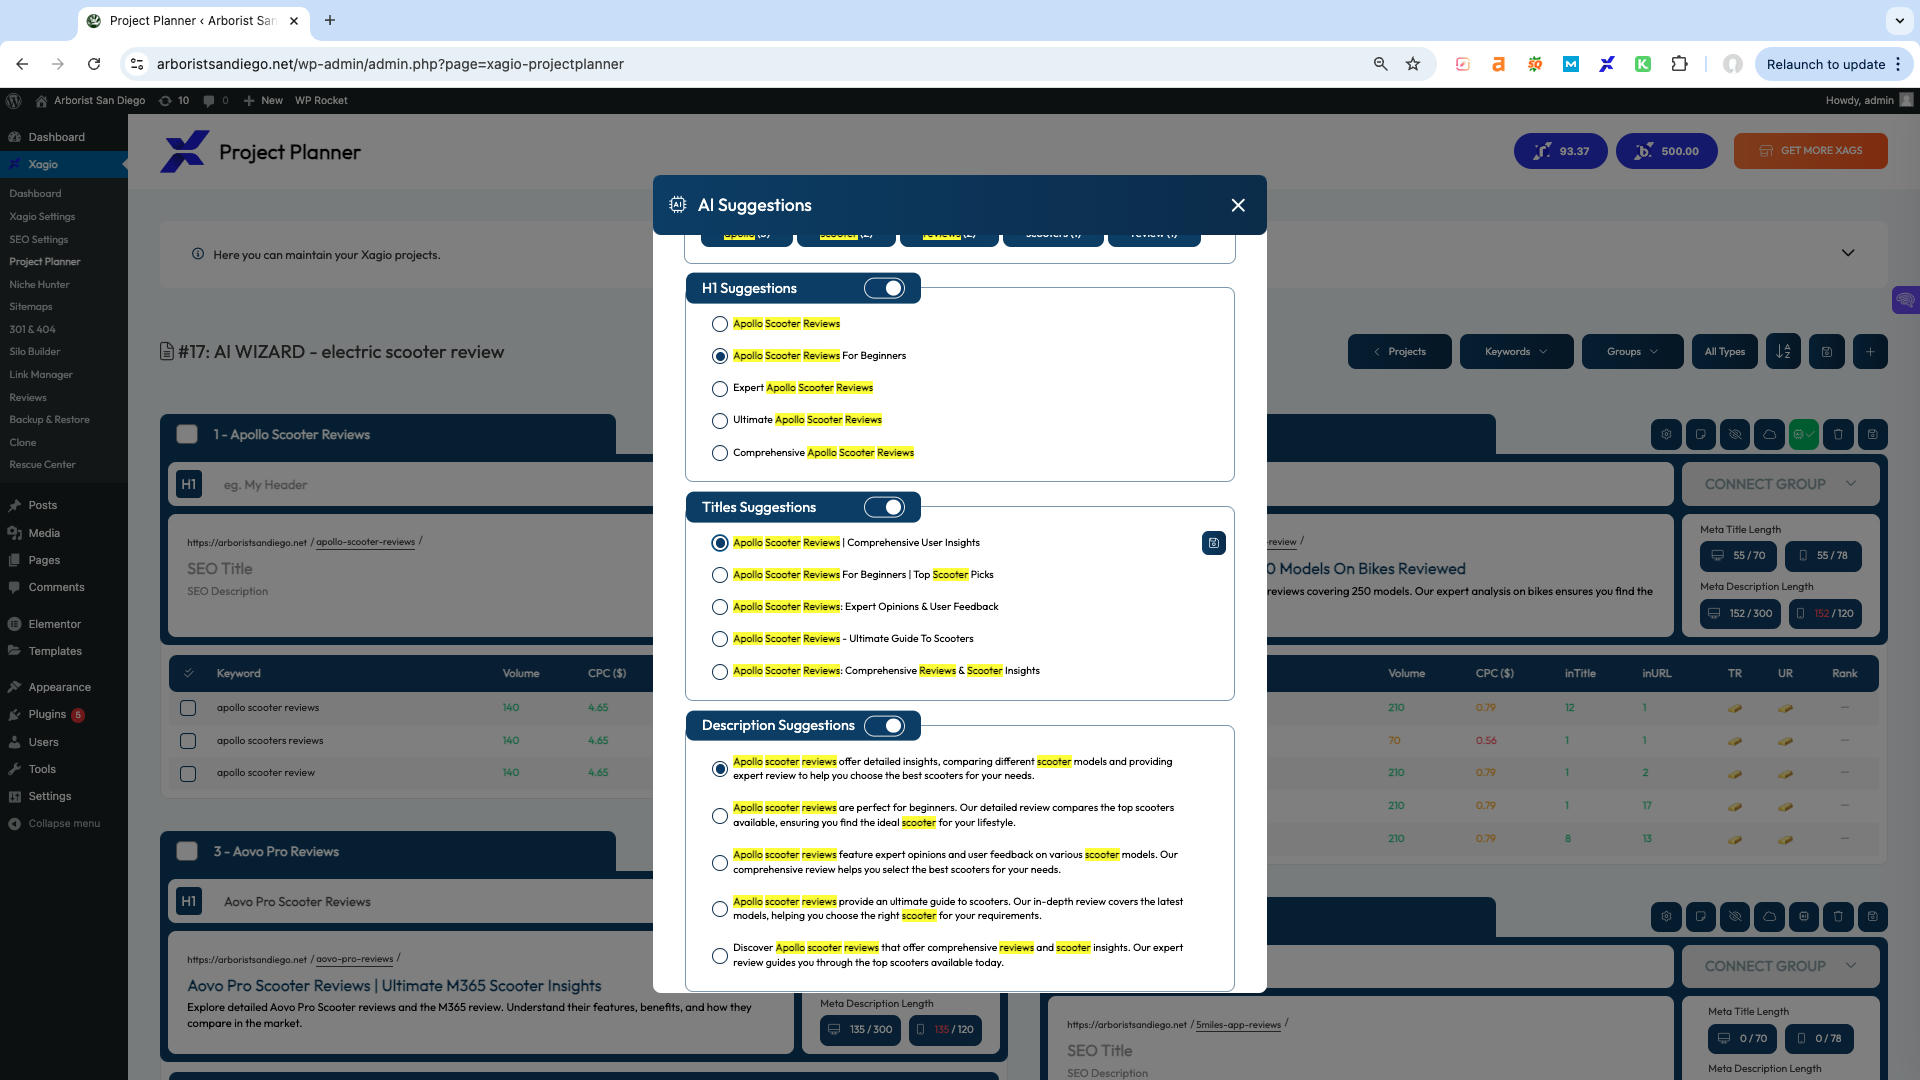Open Elementor in the WordPress sidebar

pyautogui.click(x=54, y=624)
